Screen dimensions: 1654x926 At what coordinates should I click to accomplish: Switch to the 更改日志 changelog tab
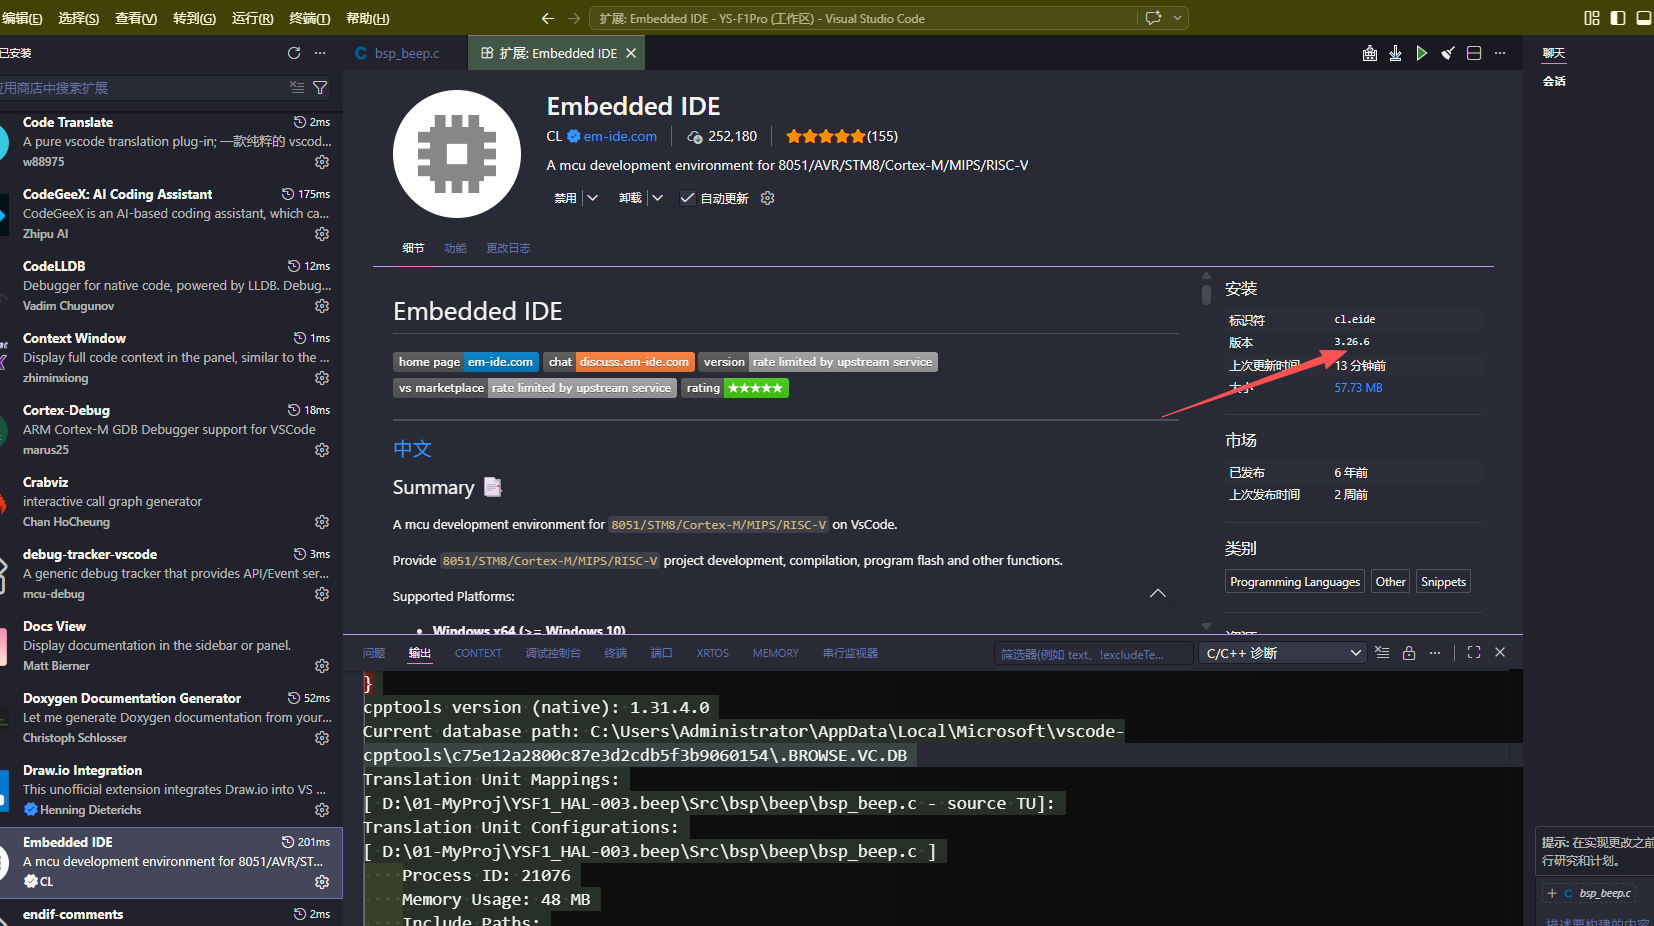coord(508,248)
